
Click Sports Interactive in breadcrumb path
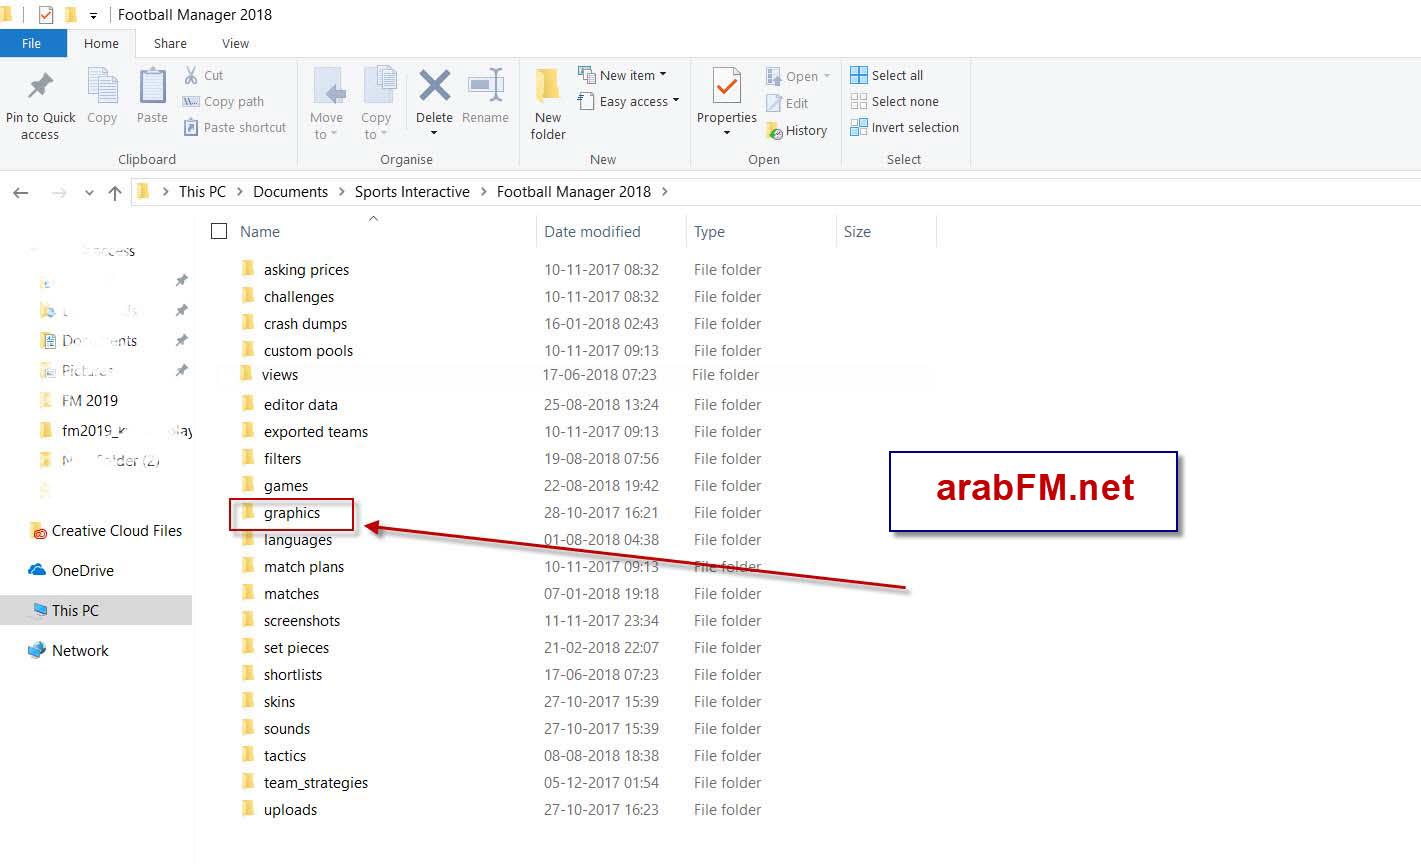pos(412,192)
